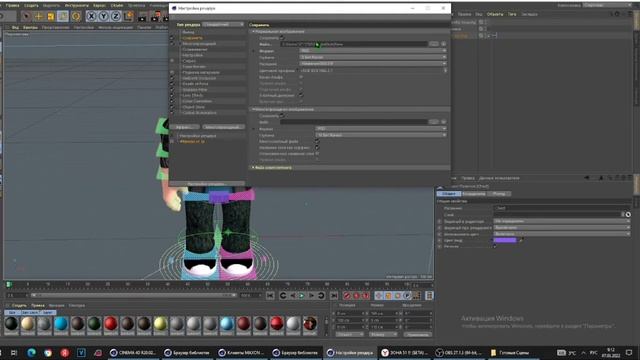
Task: Toggle the X axis lock
Action: [x=91, y=16]
